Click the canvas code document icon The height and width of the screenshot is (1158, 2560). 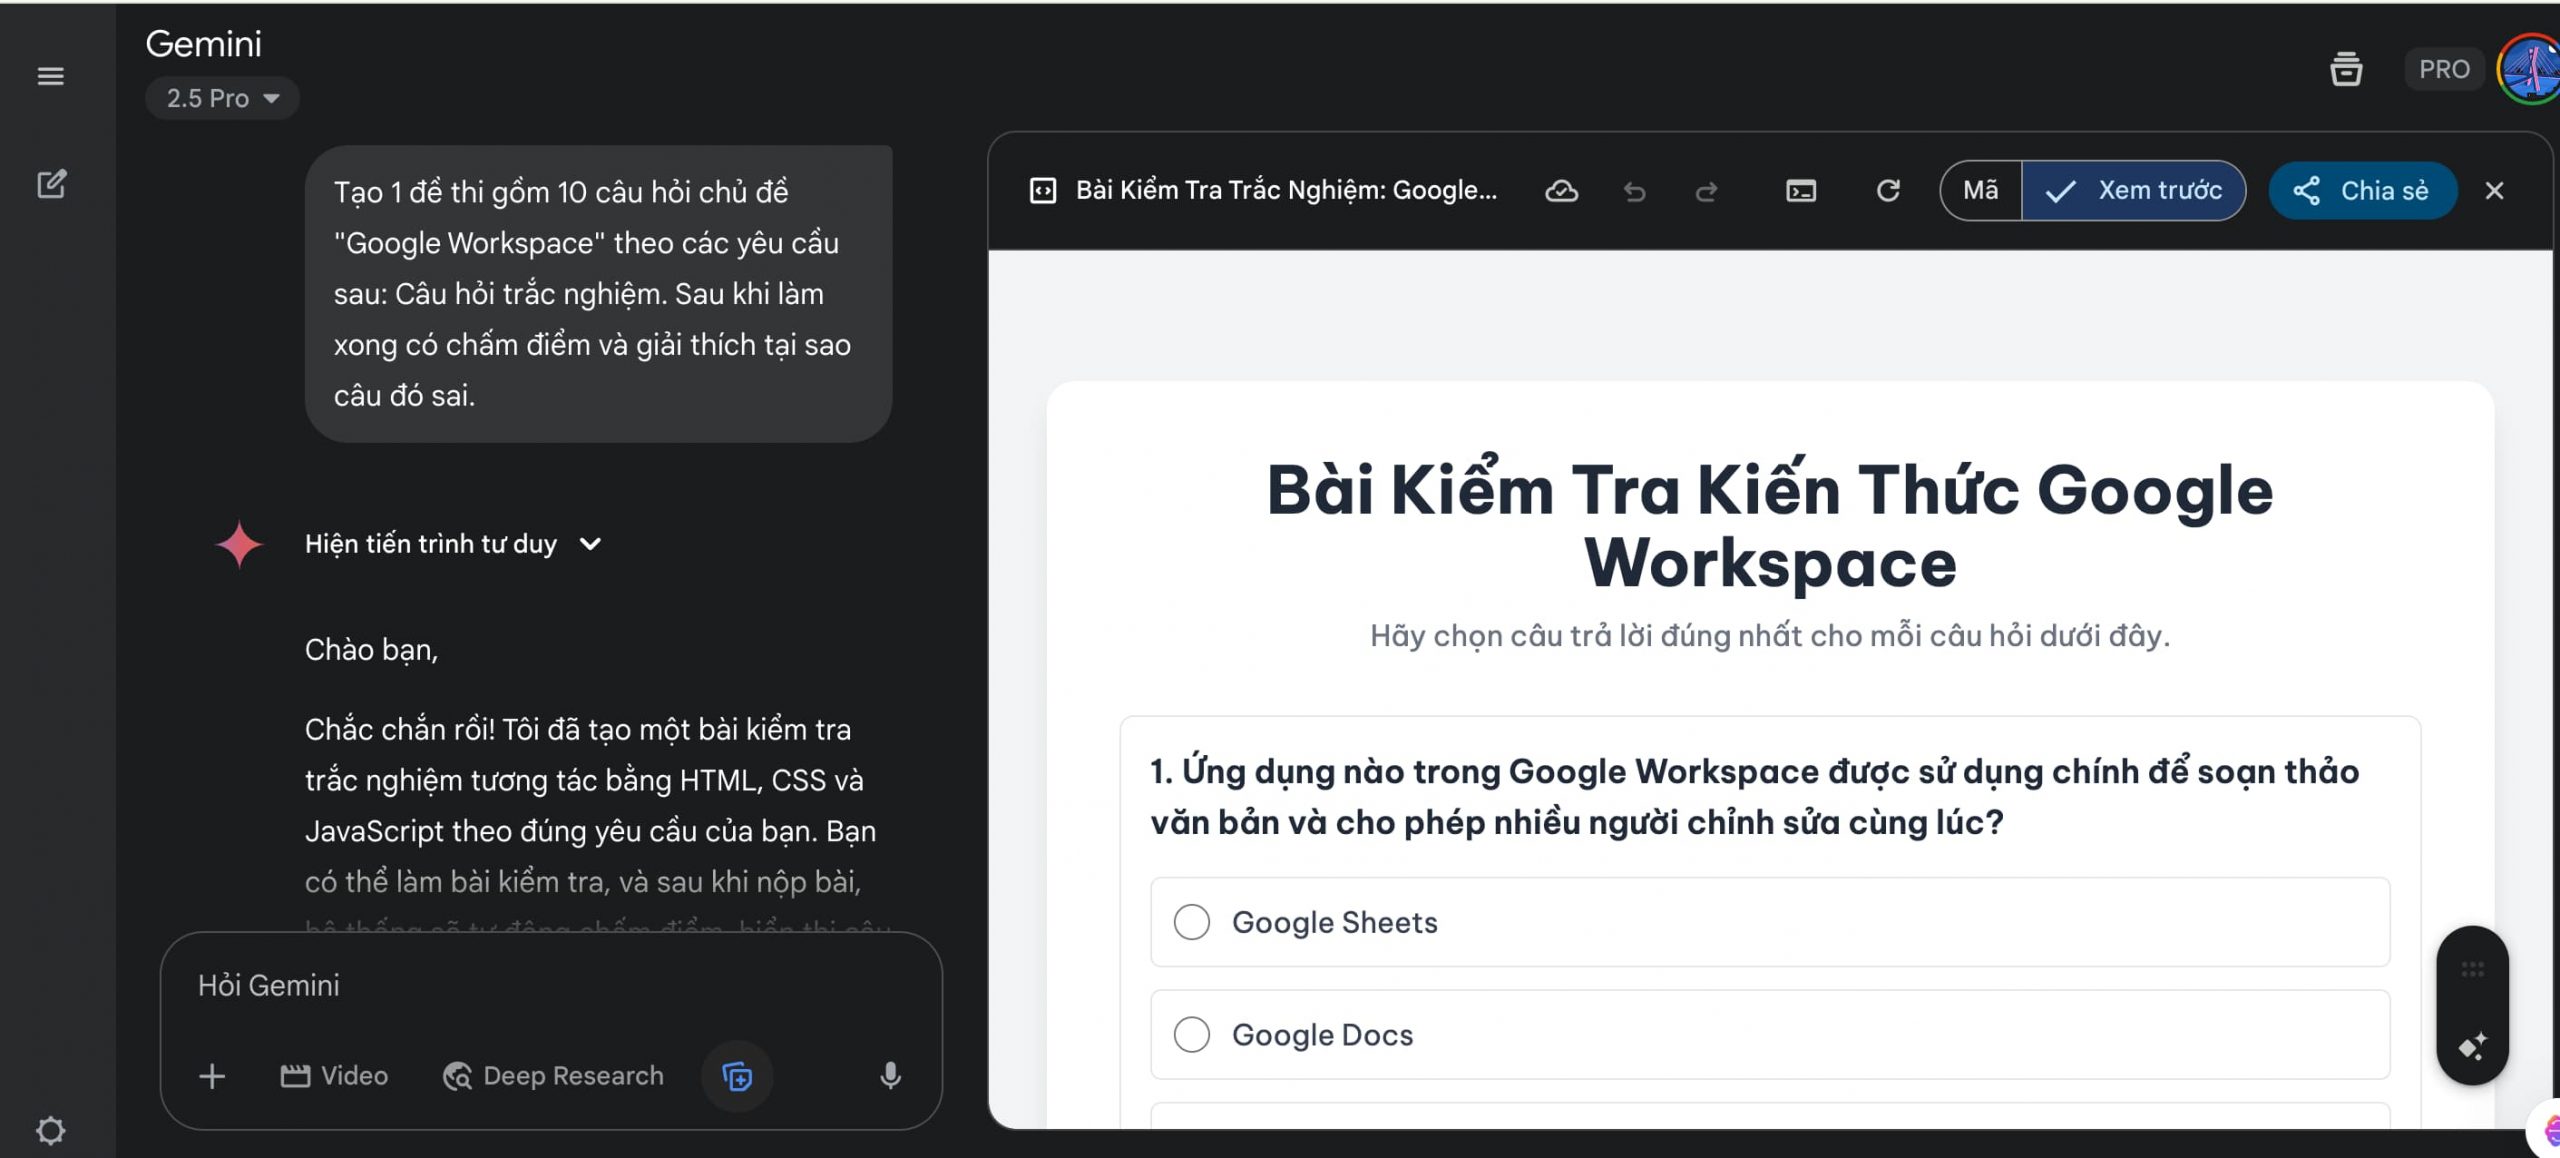pos(1043,191)
